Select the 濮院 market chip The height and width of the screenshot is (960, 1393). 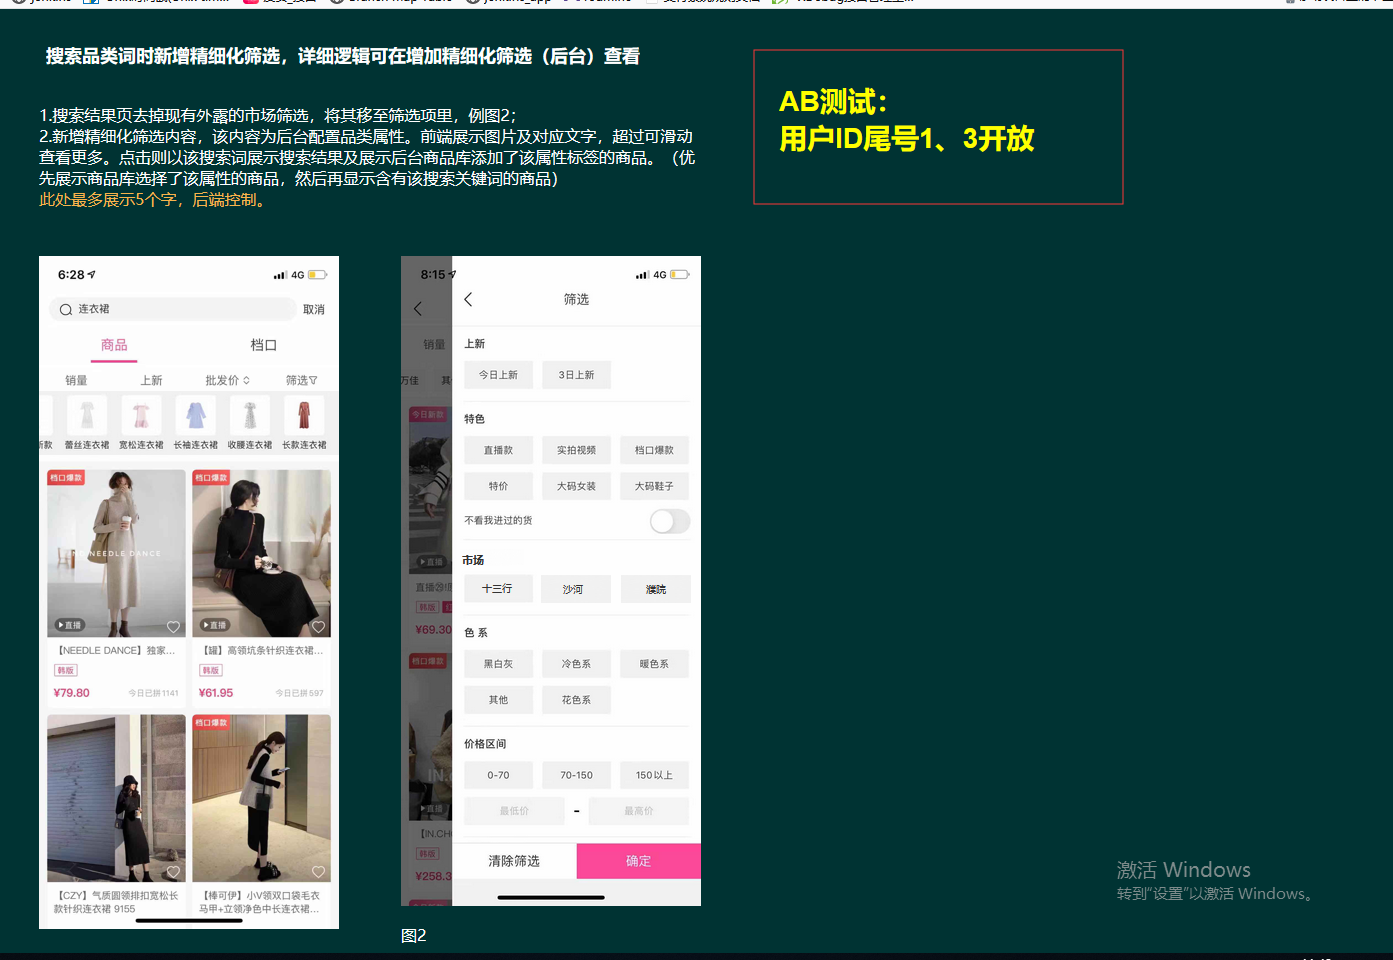tap(654, 589)
